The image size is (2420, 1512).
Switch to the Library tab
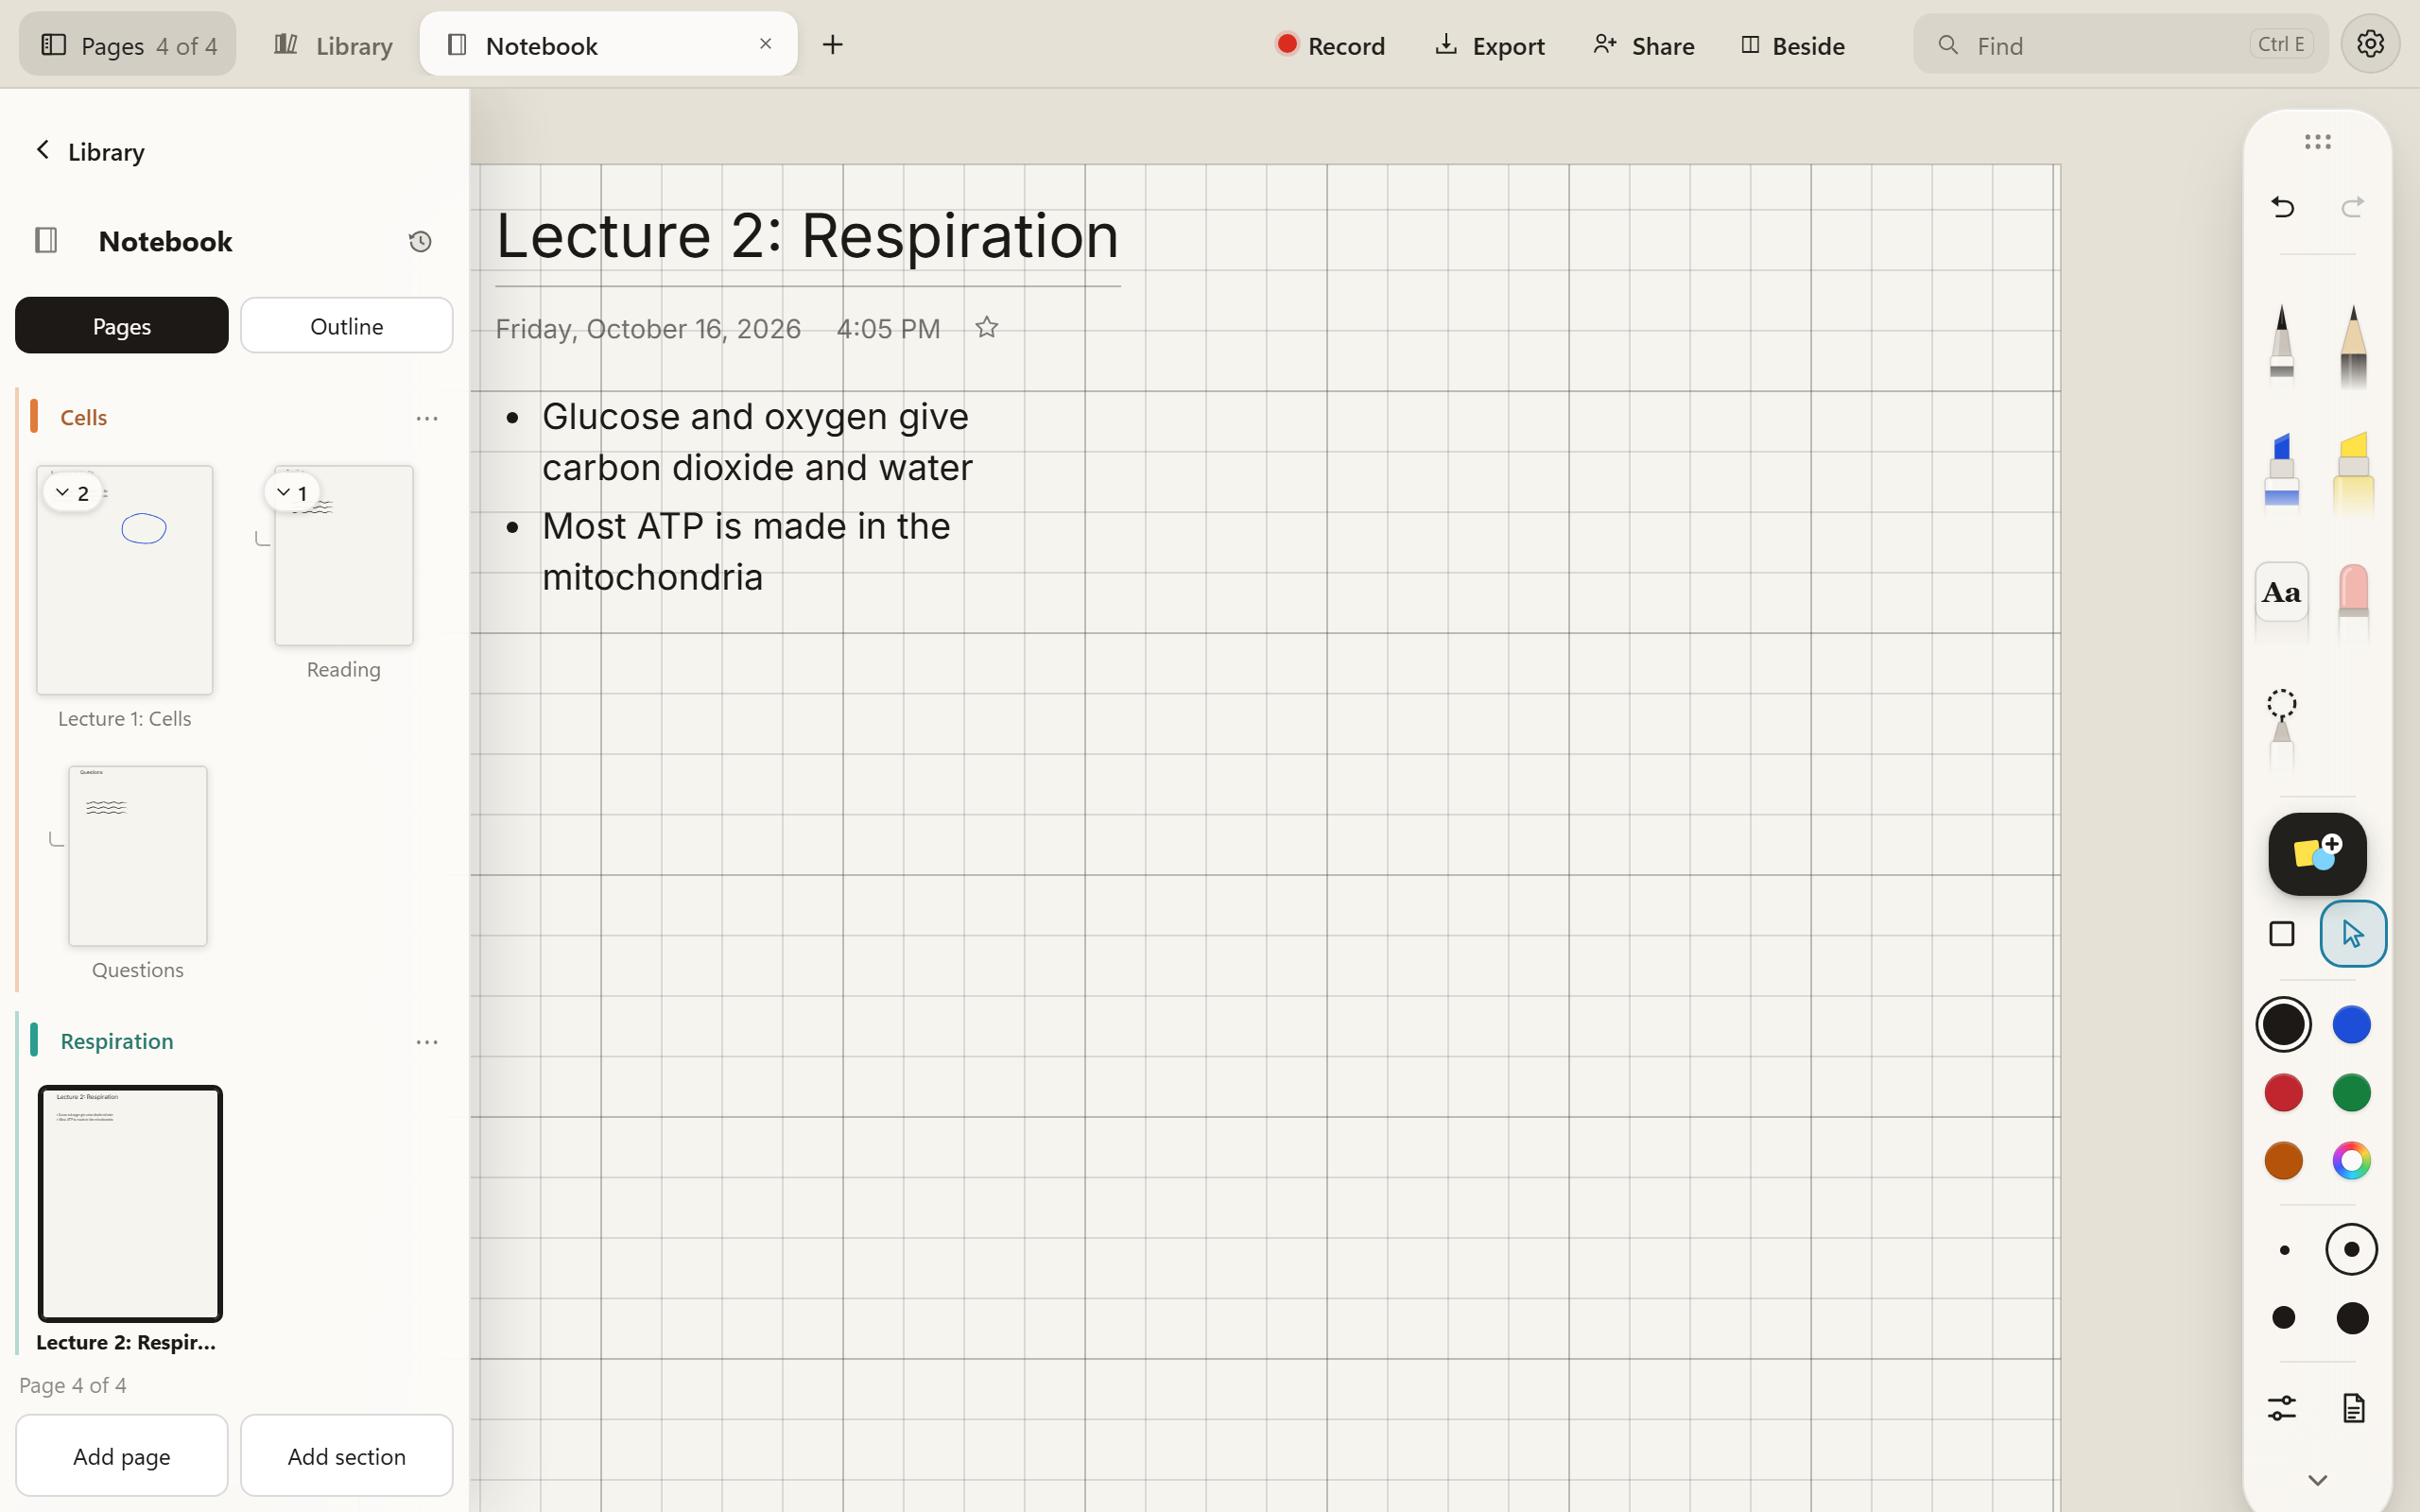click(333, 45)
